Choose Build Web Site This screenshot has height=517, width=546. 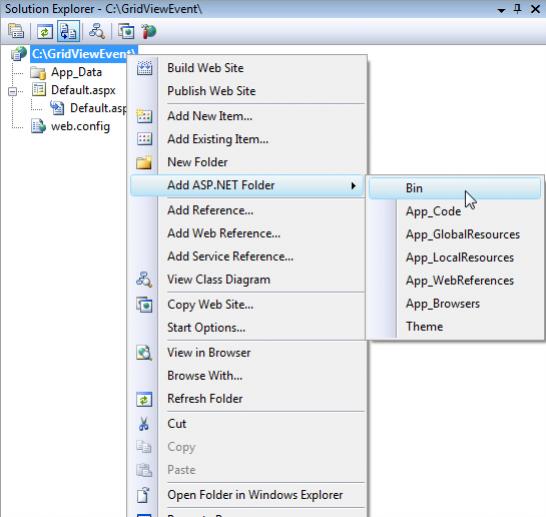coord(205,68)
